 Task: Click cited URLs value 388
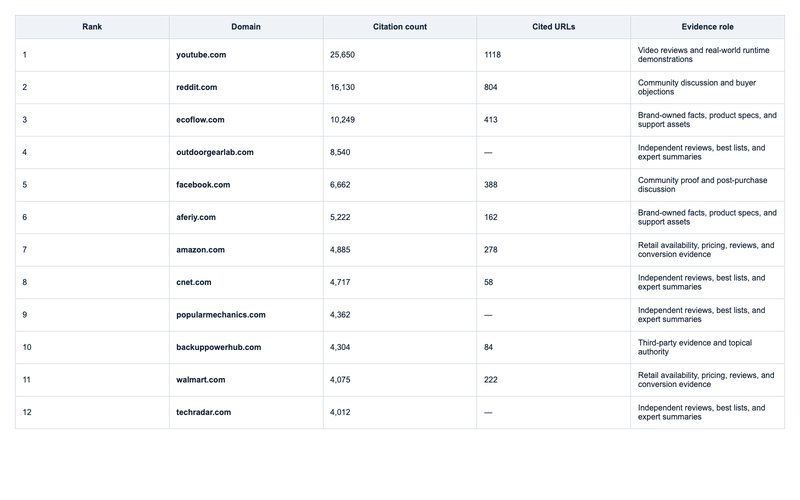coord(491,185)
